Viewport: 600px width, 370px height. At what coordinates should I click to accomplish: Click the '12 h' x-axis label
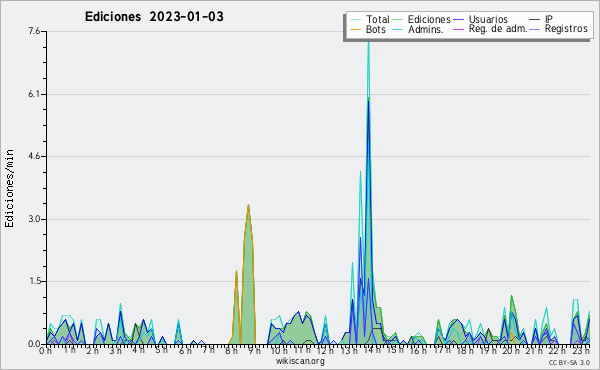point(326,351)
